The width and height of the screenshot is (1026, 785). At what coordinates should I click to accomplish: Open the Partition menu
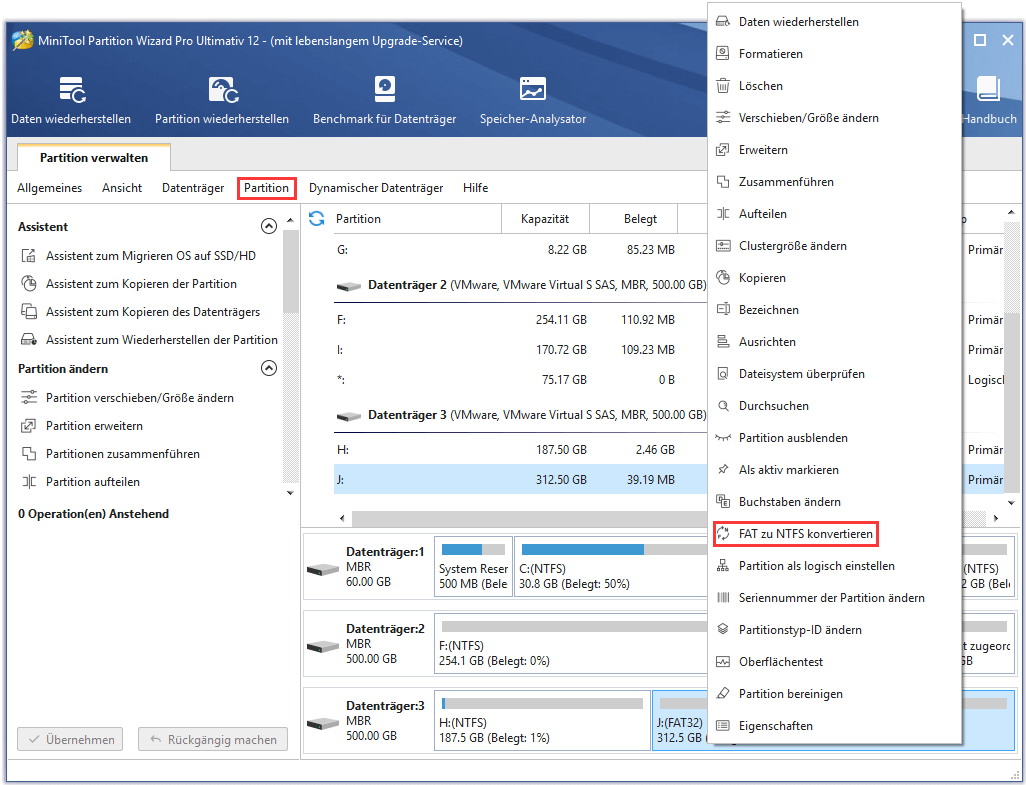point(266,188)
